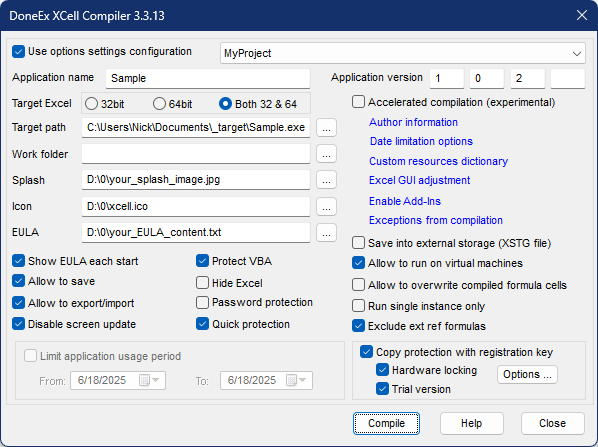Toggle Exclude ext ref formulas checkbox

358,326
